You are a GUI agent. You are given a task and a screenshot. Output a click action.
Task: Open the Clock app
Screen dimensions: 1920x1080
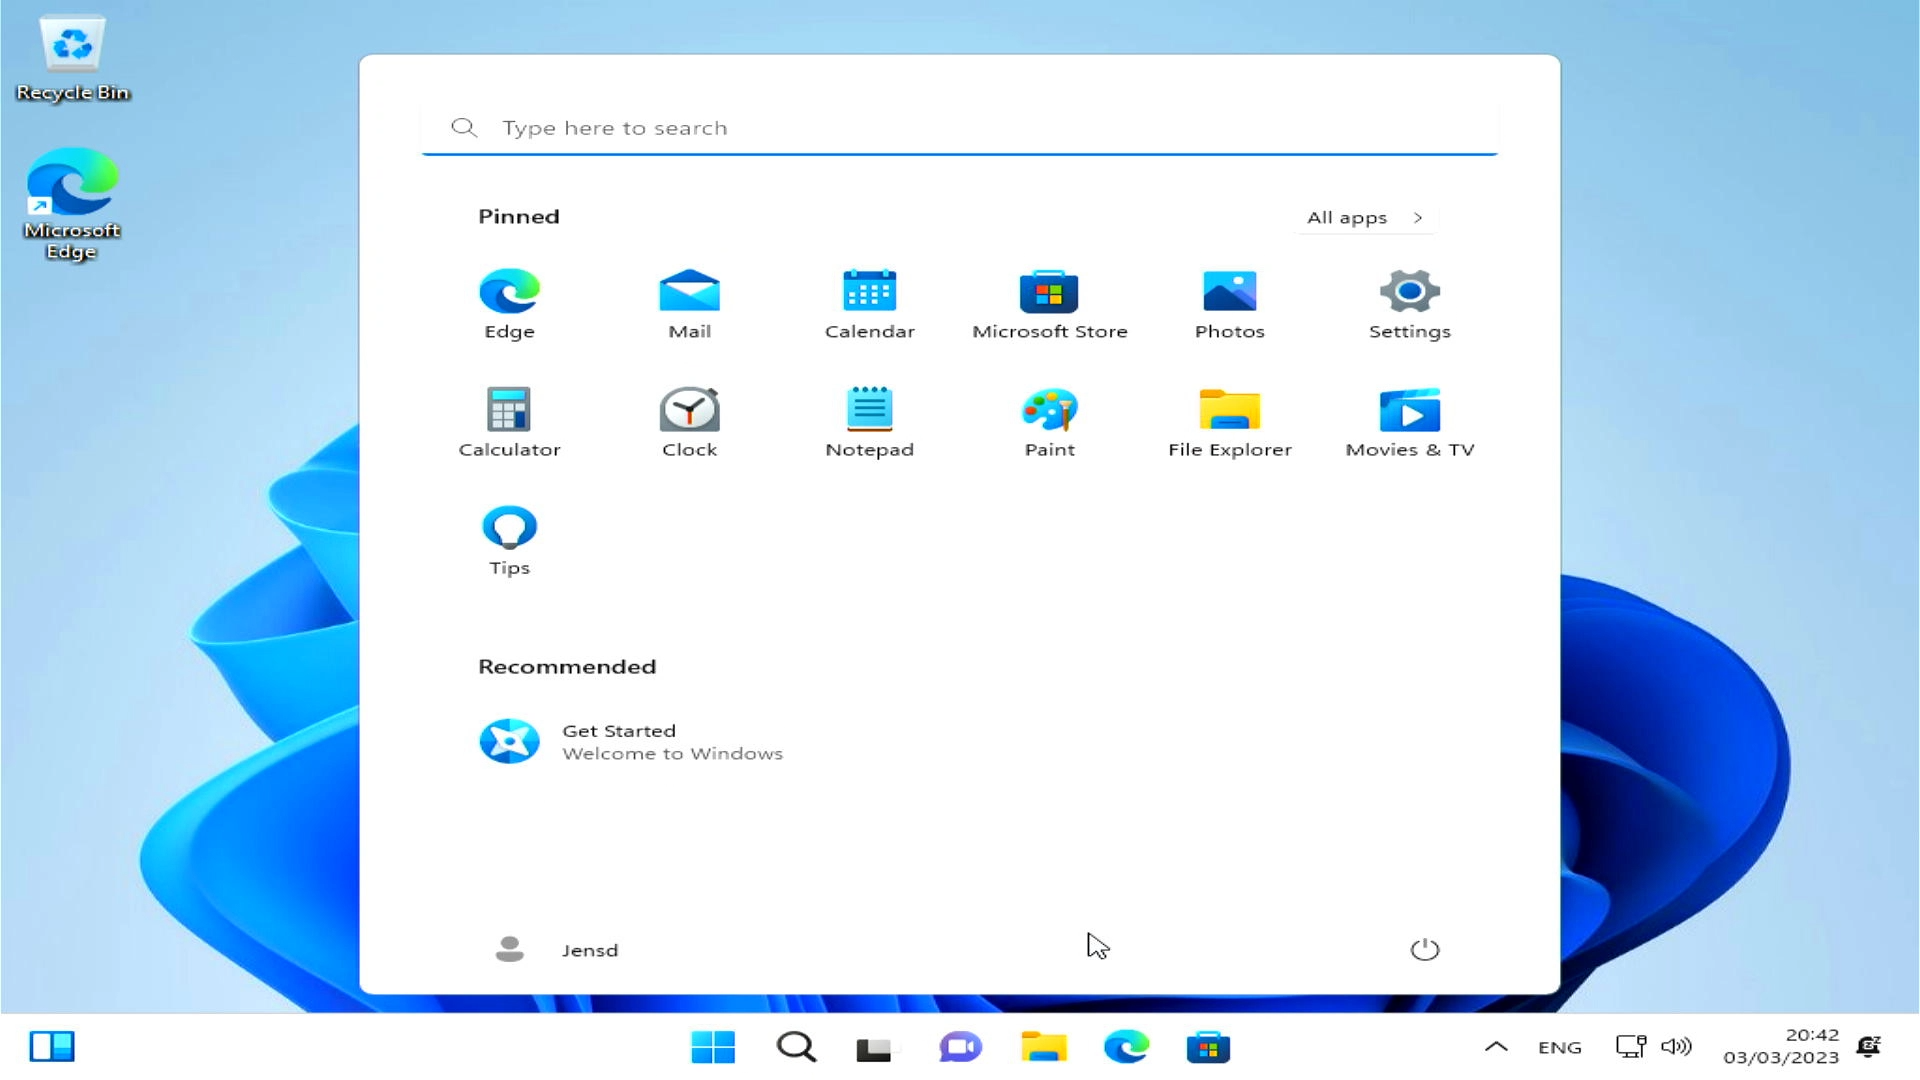click(x=689, y=418)
